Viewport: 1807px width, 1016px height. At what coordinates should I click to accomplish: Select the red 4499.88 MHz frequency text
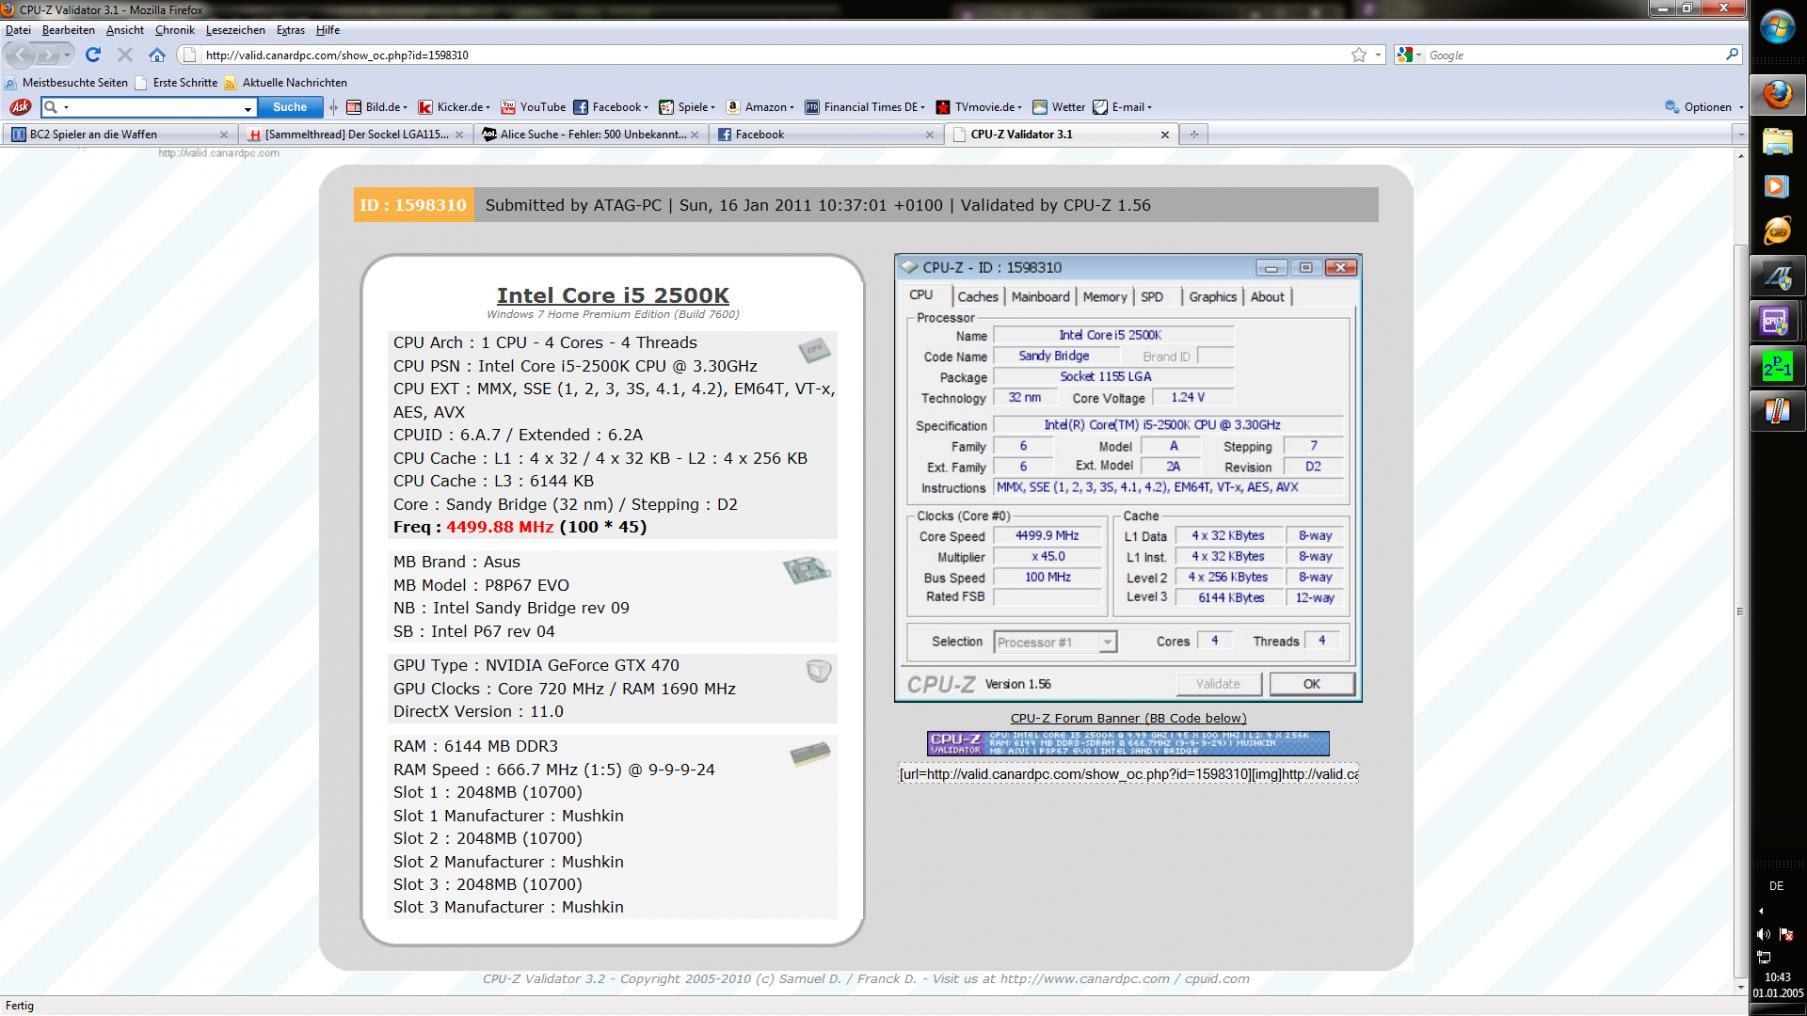[x=500, y=527]
